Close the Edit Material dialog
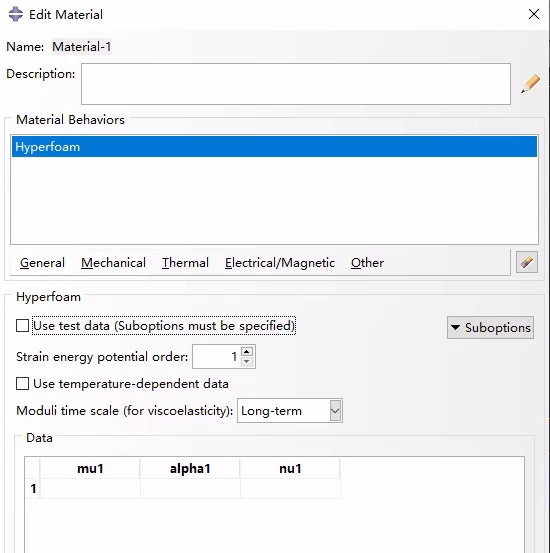This screenshot has width=550, height=553. coord(534,14)
